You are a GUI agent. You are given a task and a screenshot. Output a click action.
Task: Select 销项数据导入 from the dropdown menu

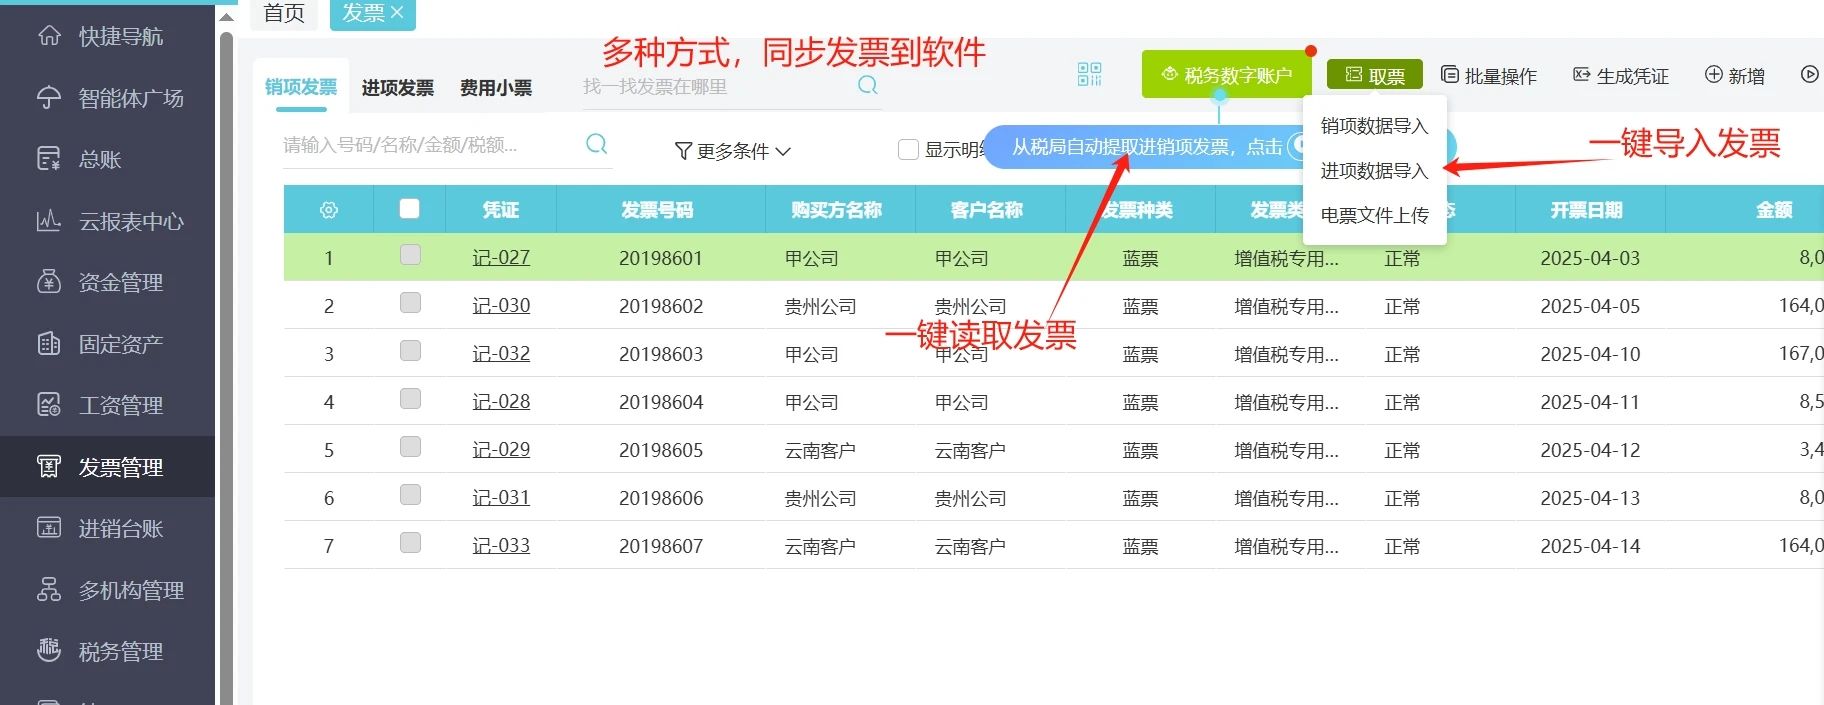tap(1374, 126)
